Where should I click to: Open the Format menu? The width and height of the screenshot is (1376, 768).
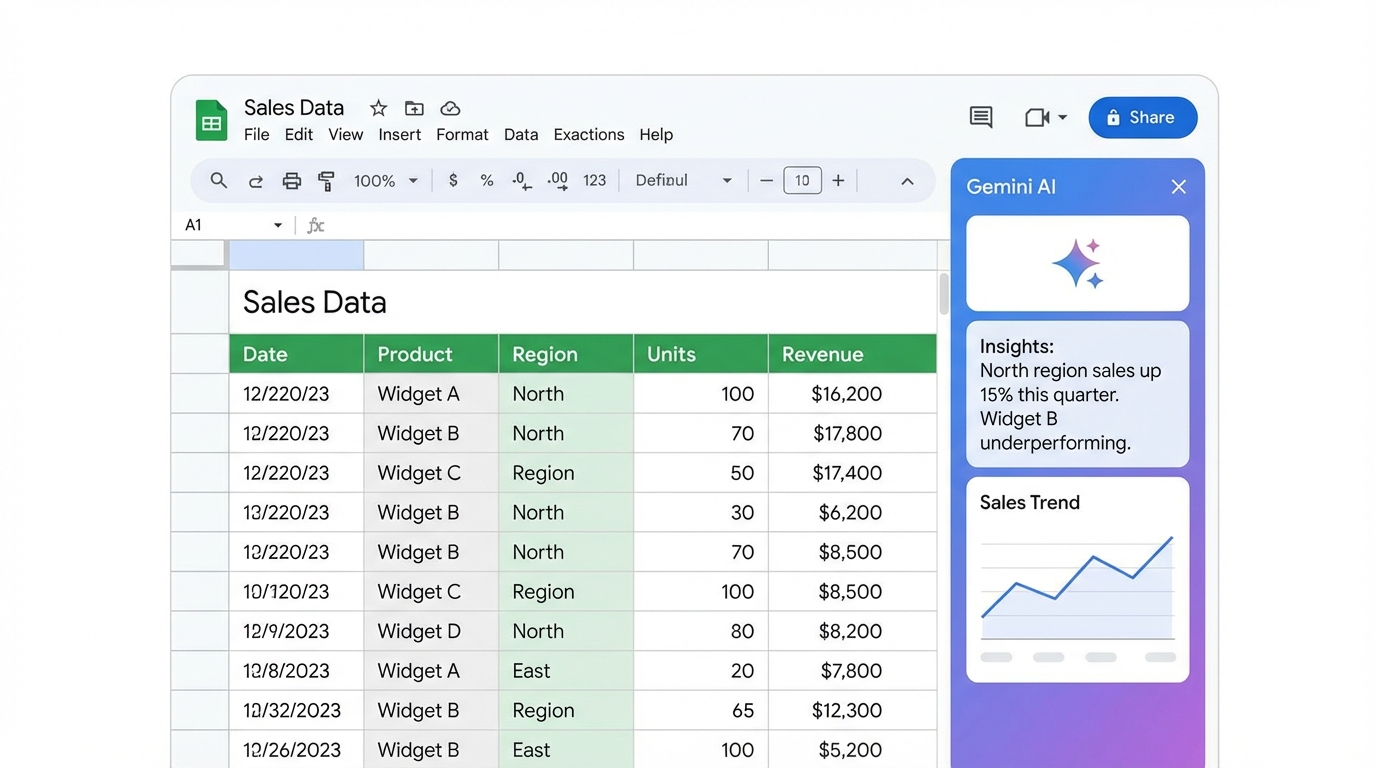pos(462,134)
